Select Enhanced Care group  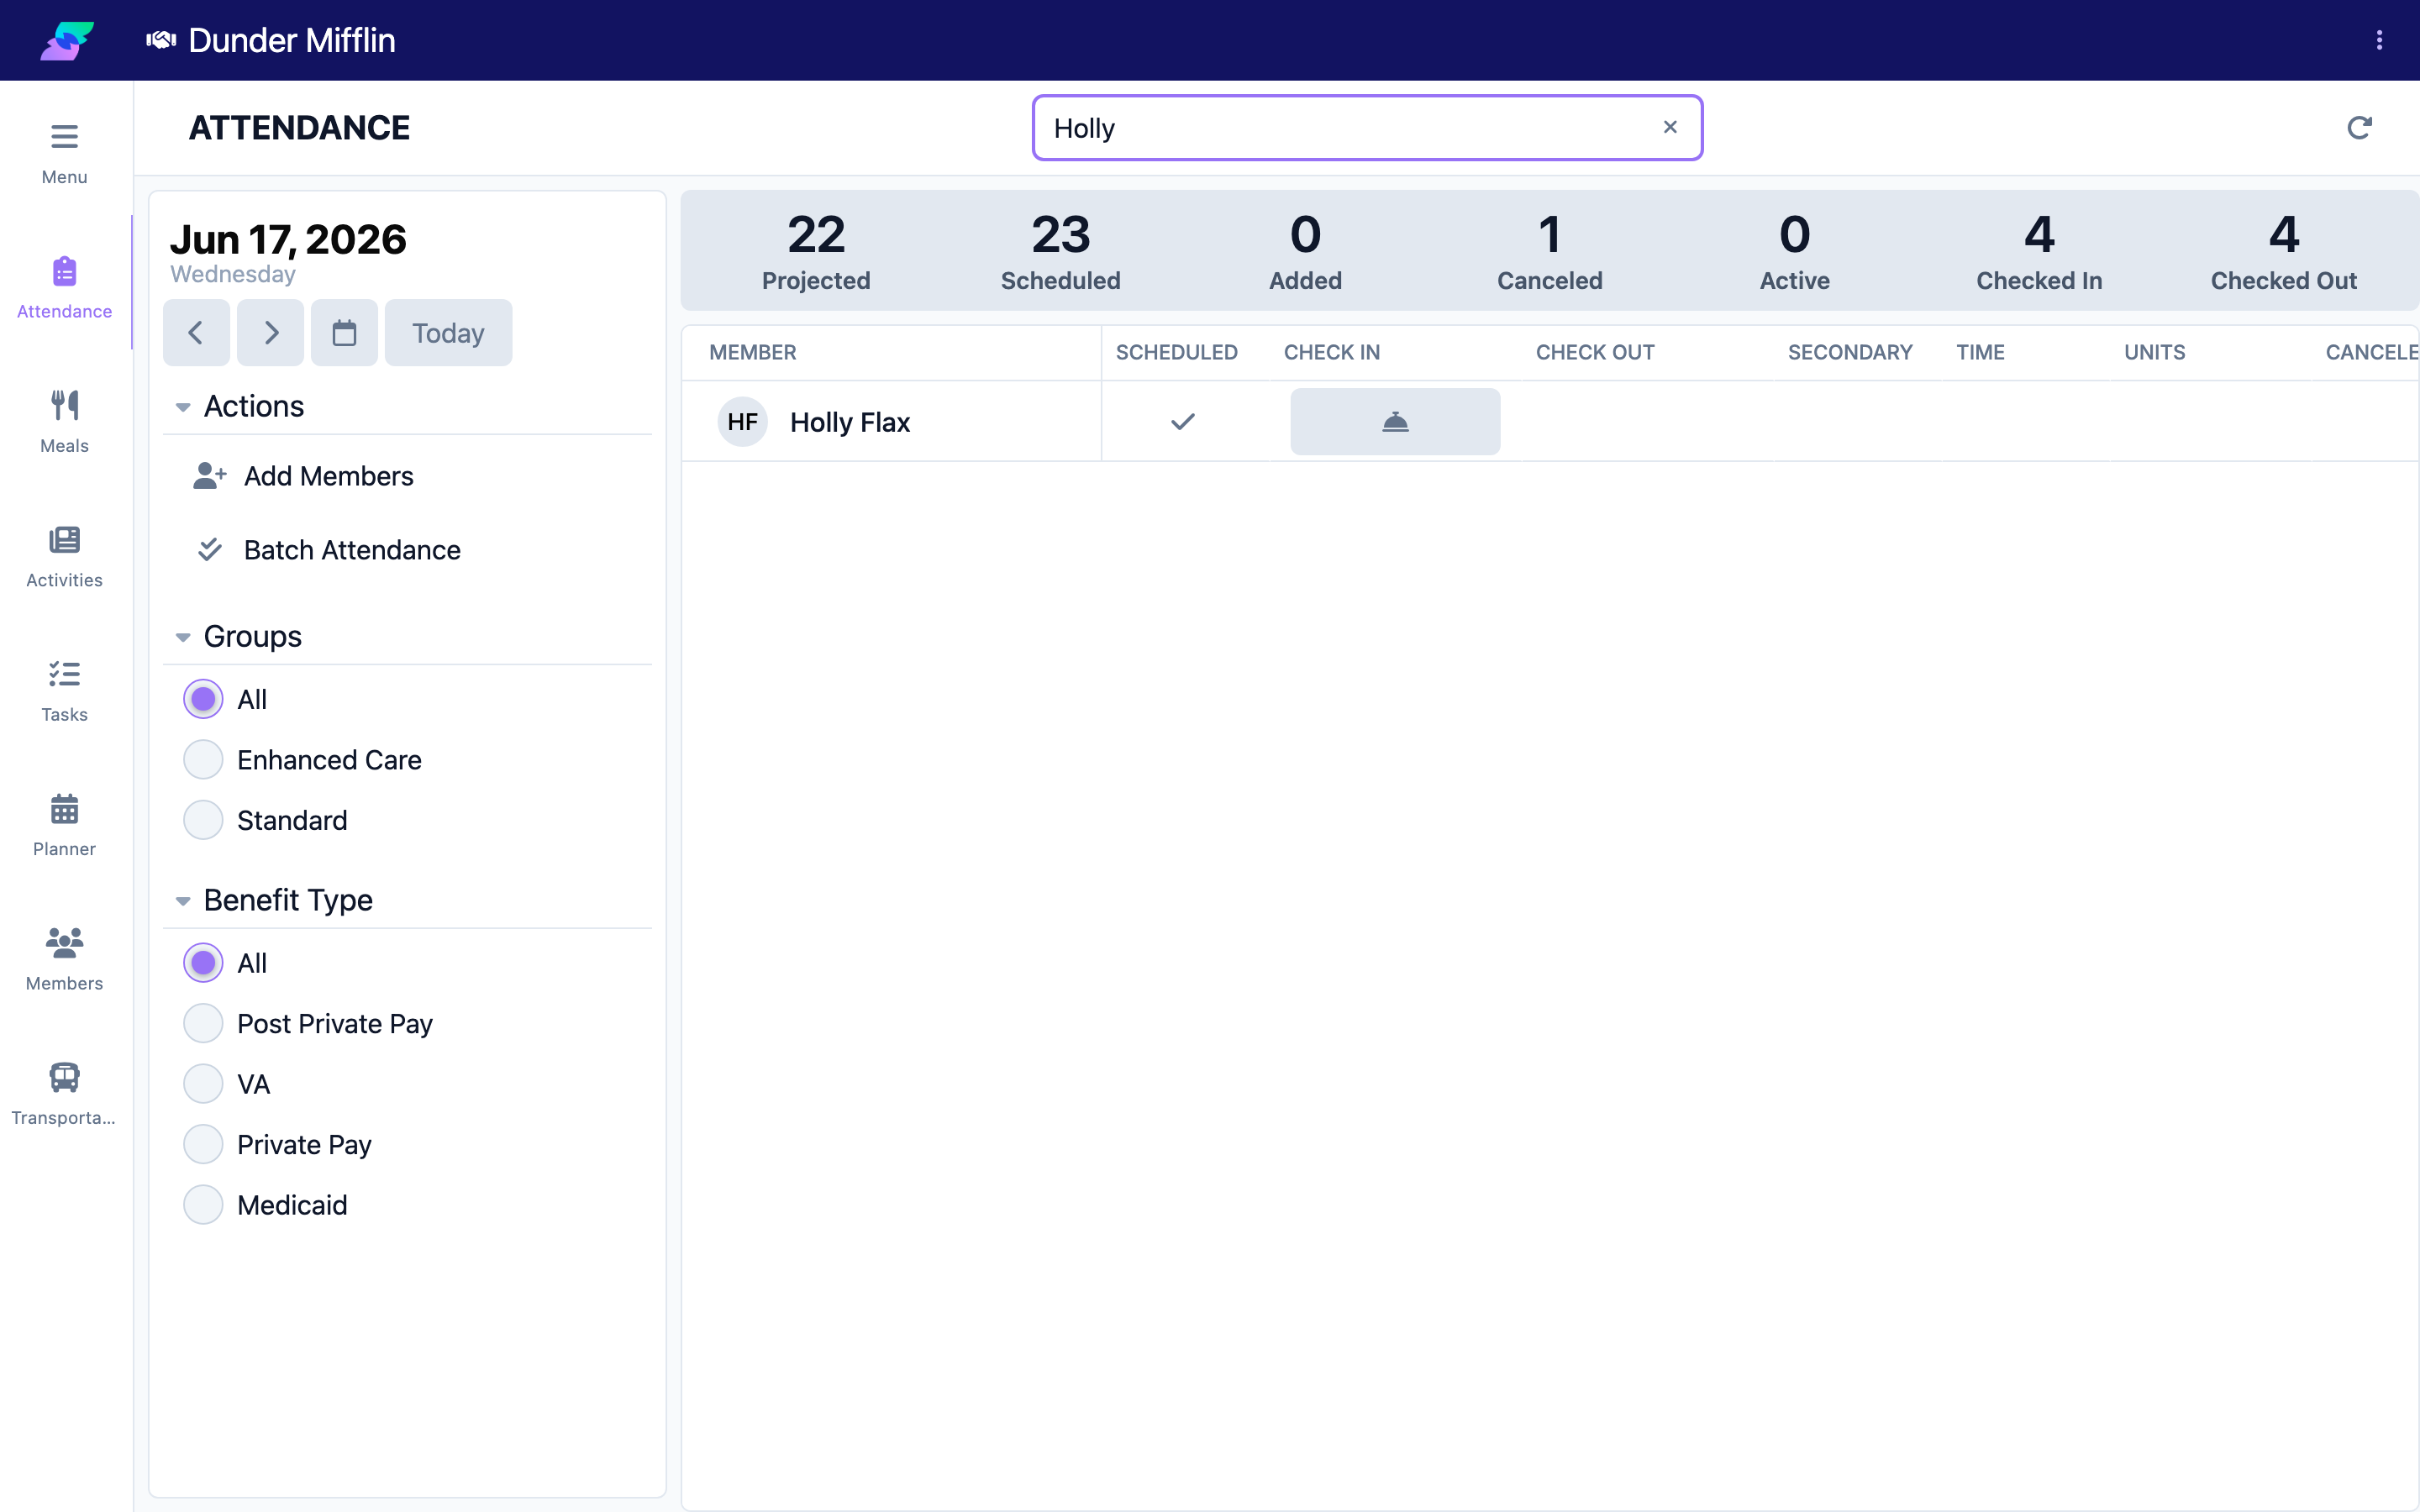click(203, 760)
